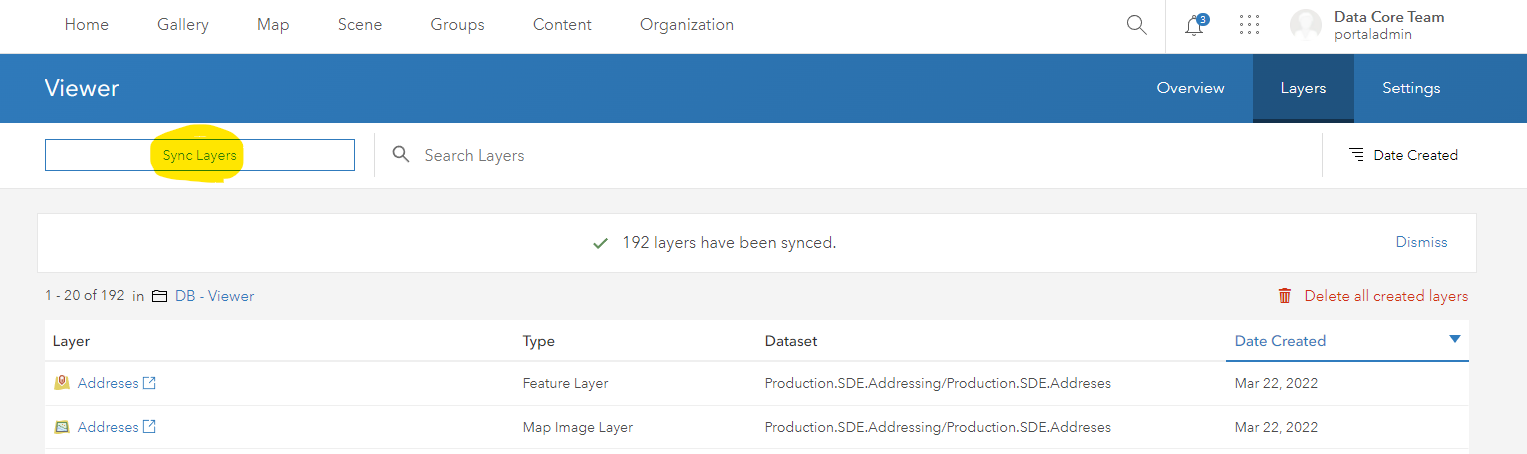
Task: Toggle the Date Created column sort arrow
Action: [x=1455, y=340]
